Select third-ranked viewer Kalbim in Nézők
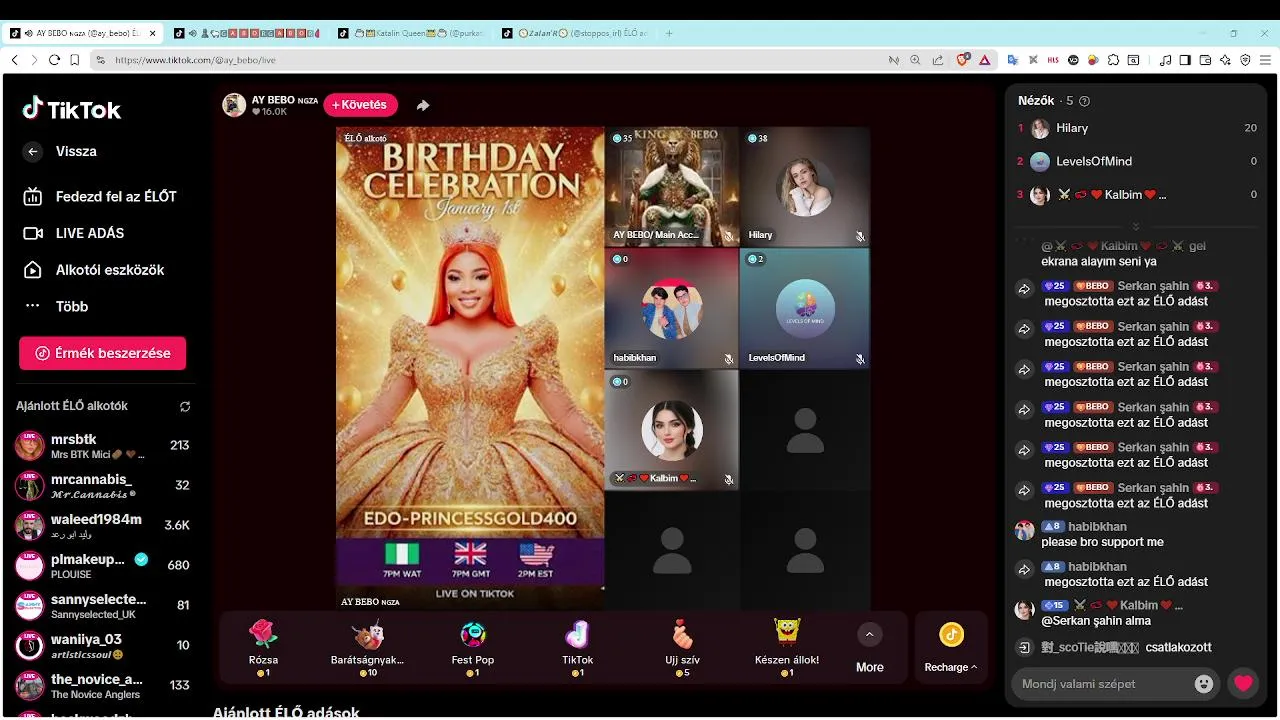 [x=1138, y=195]
